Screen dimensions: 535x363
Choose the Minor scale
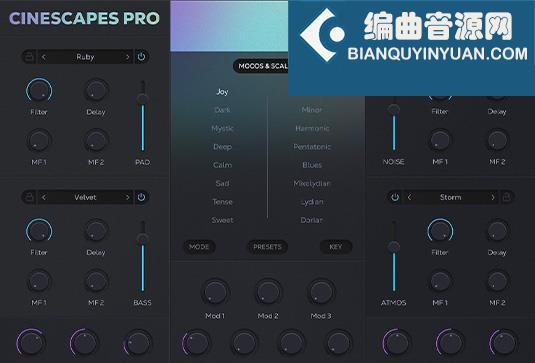312,110
